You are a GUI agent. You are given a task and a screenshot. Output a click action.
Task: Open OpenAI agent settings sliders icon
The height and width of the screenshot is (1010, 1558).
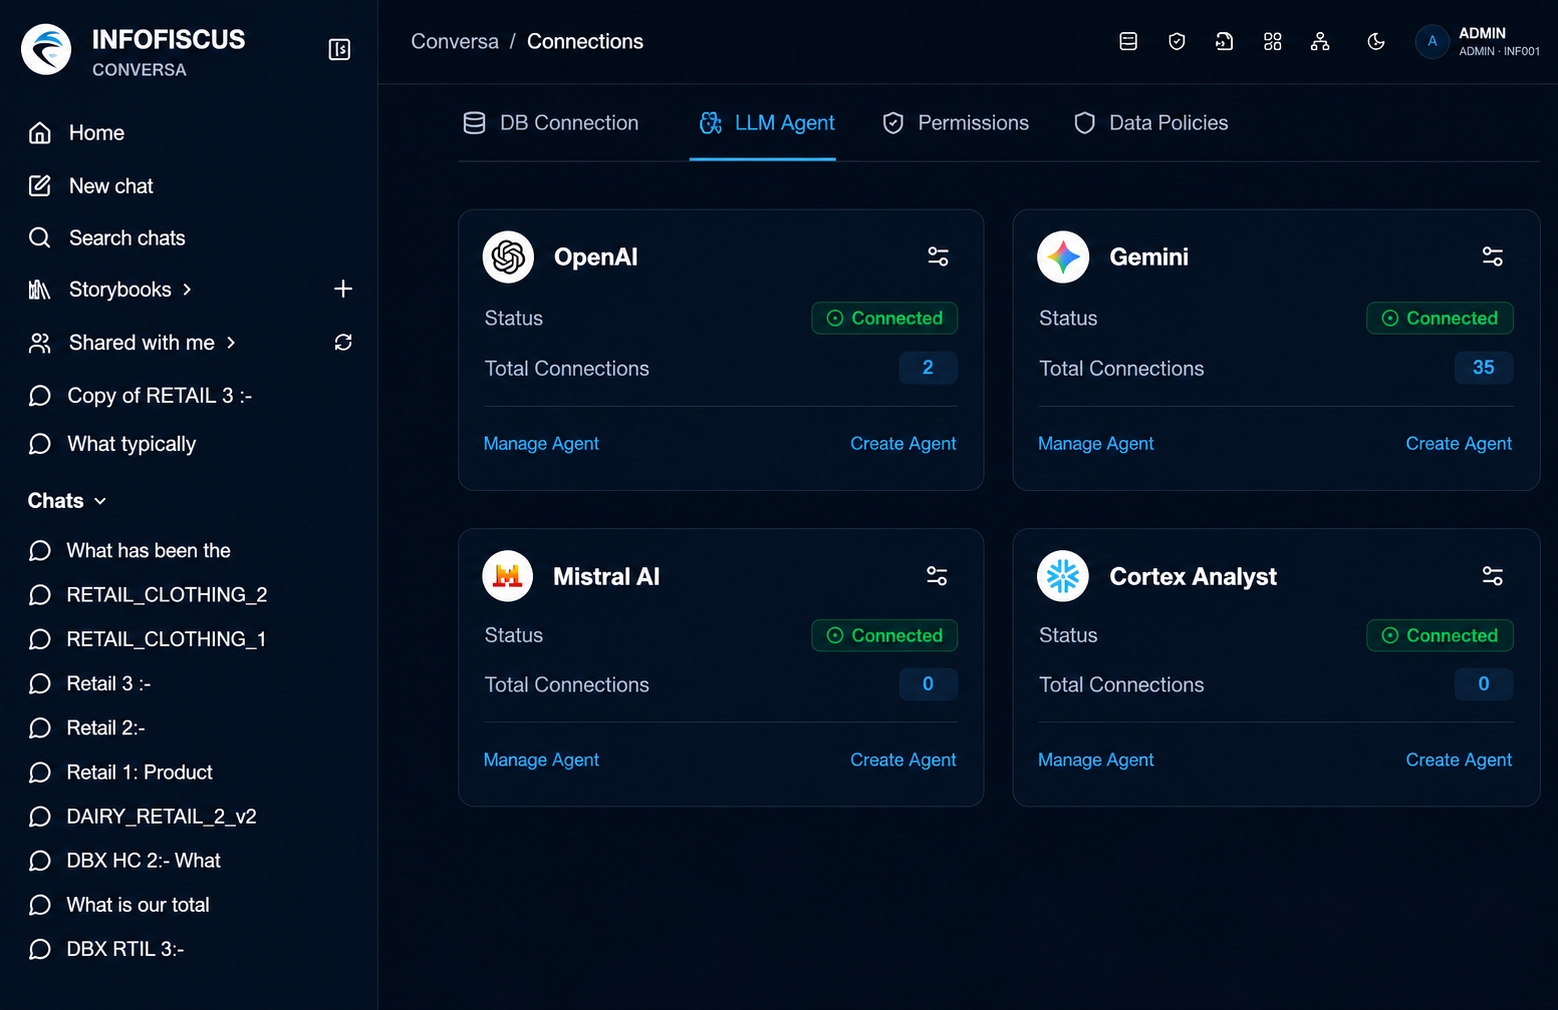pyautogui.click(x=938, y=257)
